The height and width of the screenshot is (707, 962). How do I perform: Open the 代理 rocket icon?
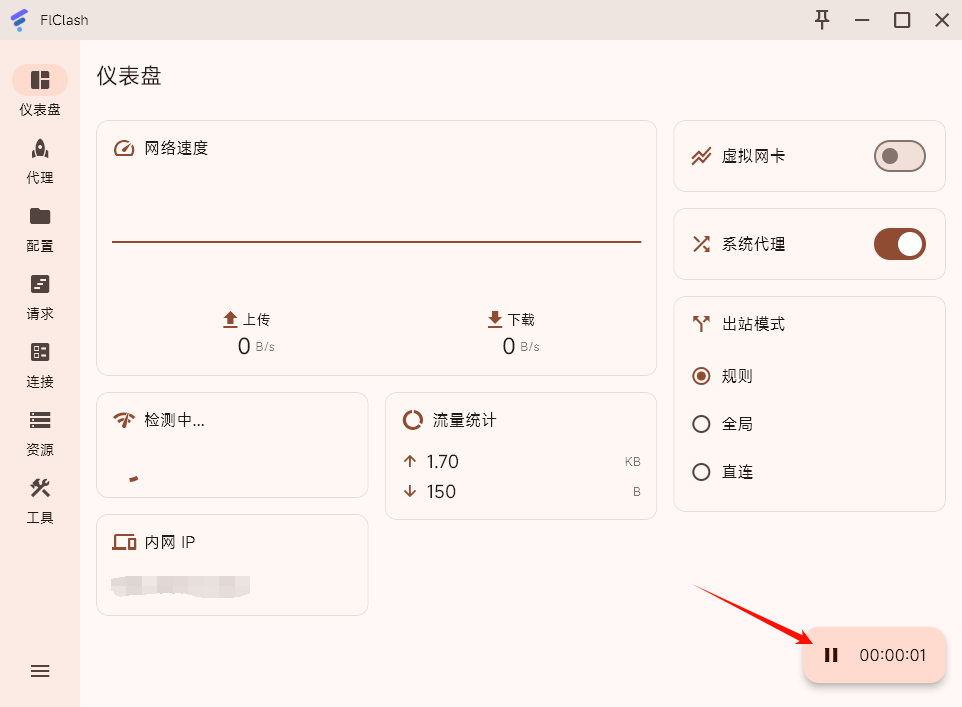click(x=40, y=149)
